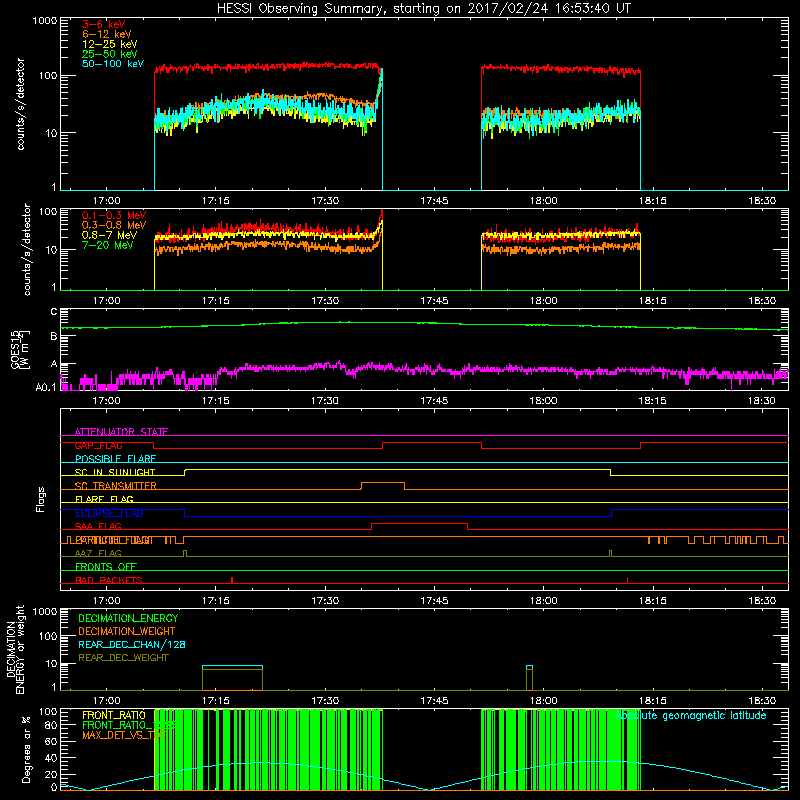
Task: Click the yellow FRONT_RATIO legend label
Action: [114, 715]
